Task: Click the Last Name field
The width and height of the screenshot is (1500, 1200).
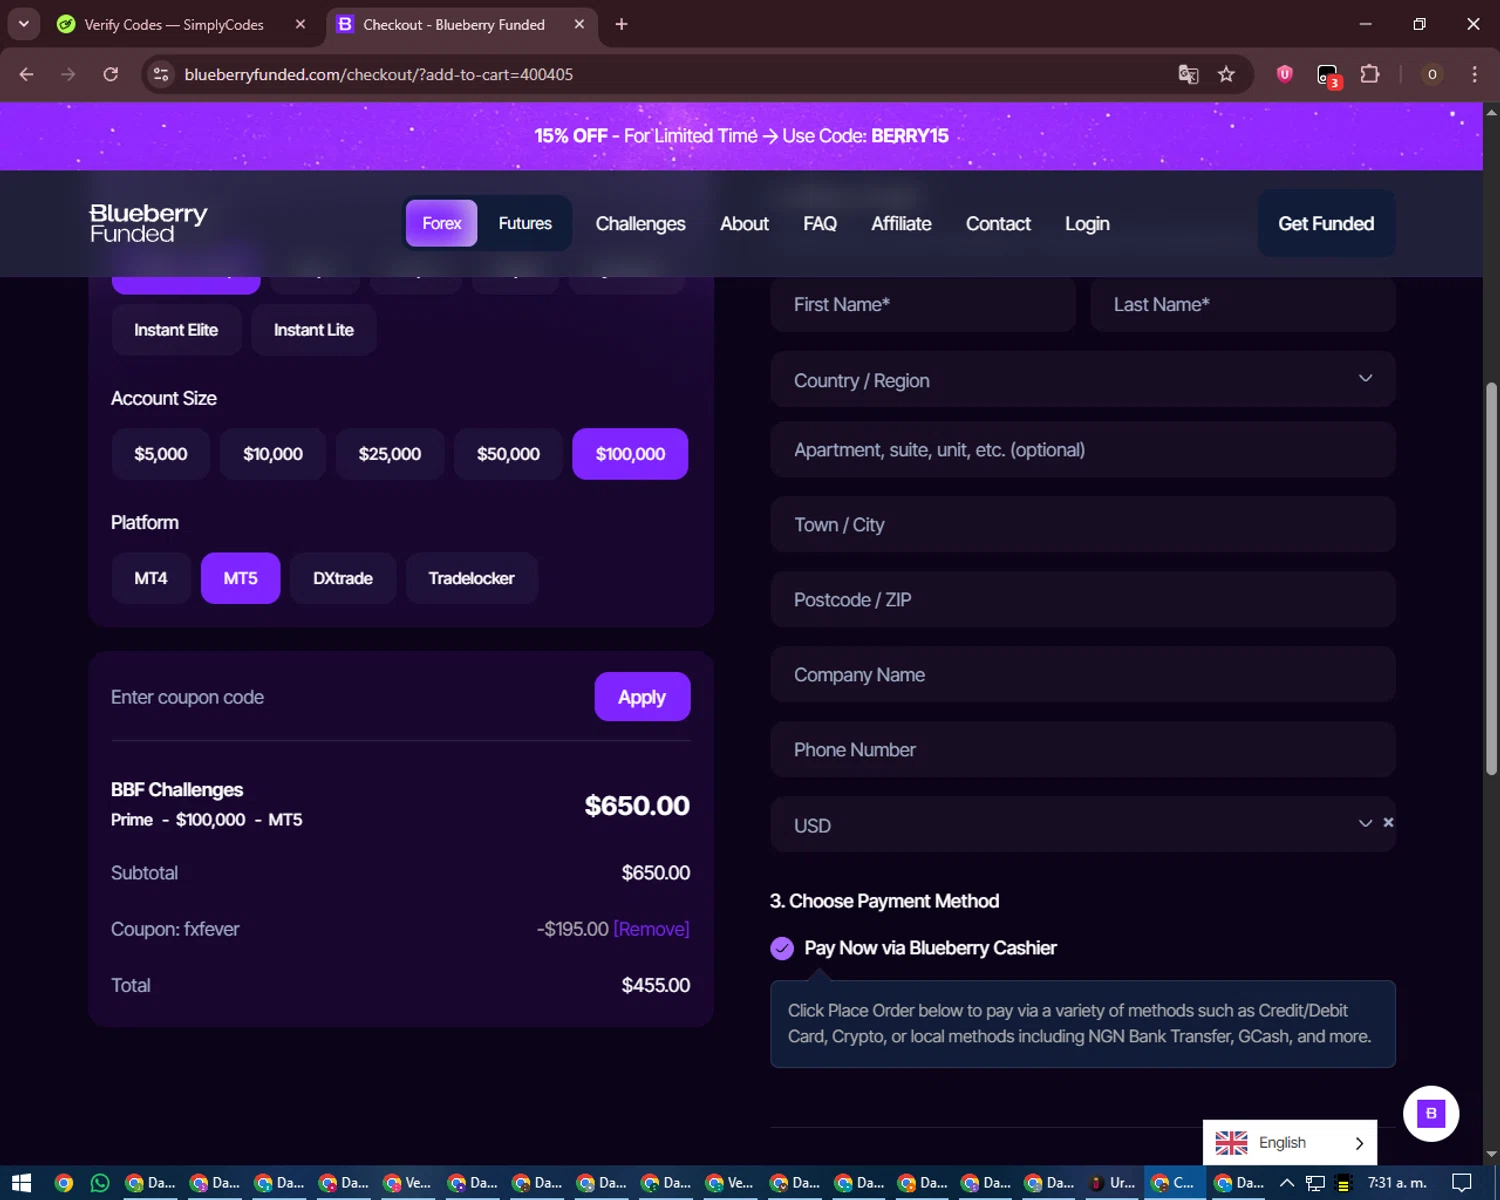Action: tap(1243, 304)
